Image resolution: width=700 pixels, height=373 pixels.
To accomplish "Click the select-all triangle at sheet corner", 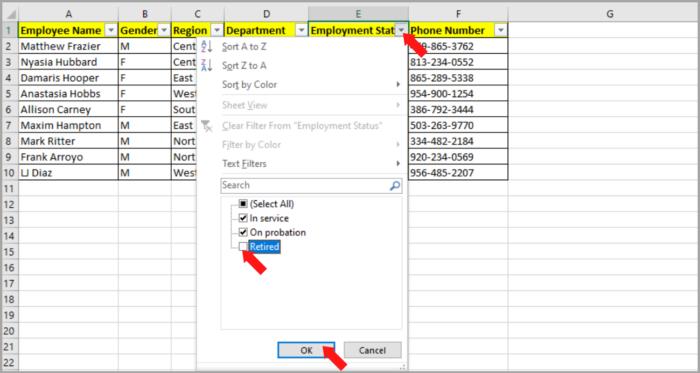I will [11, 14].
